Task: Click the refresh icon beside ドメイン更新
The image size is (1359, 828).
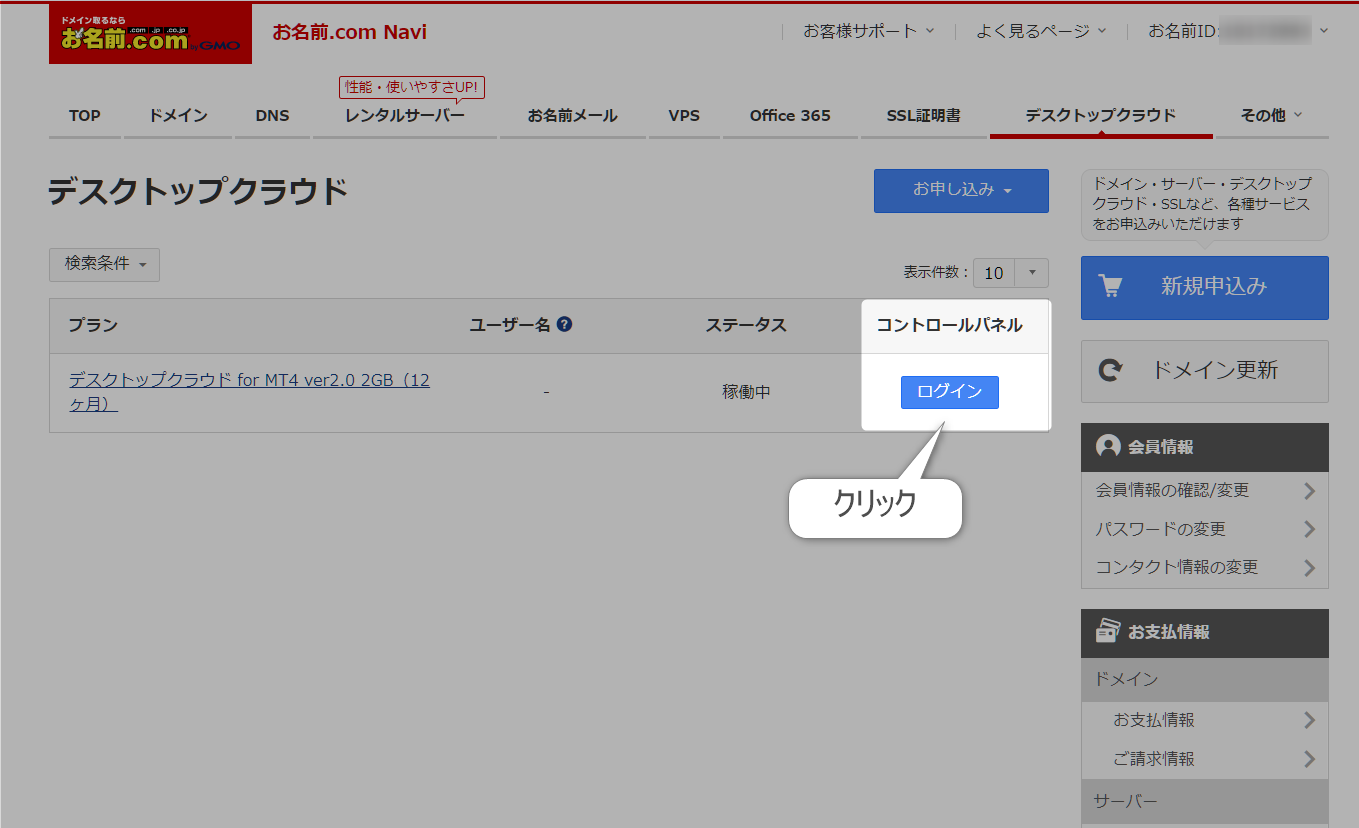Action: (1110, 371)
